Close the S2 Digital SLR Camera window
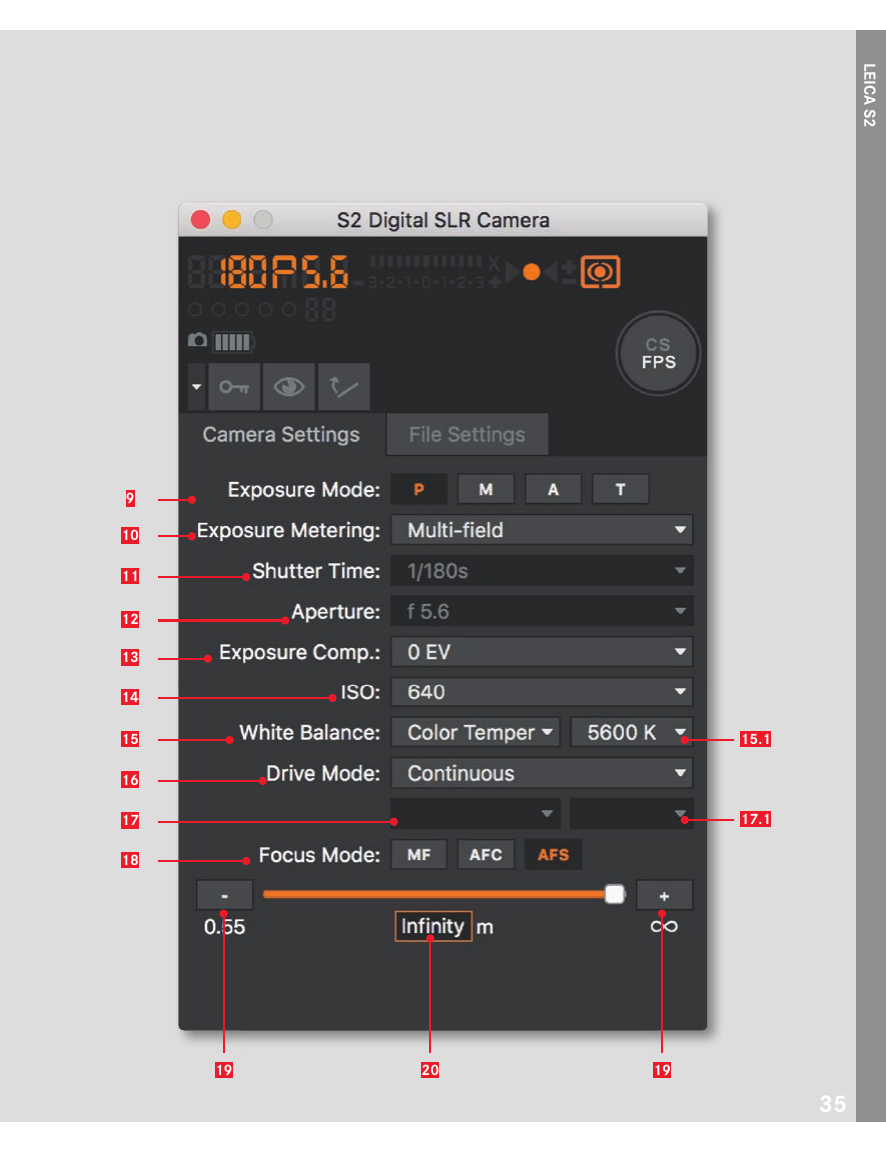This screenshot has width=886, height=1152. tap(201, 220)
